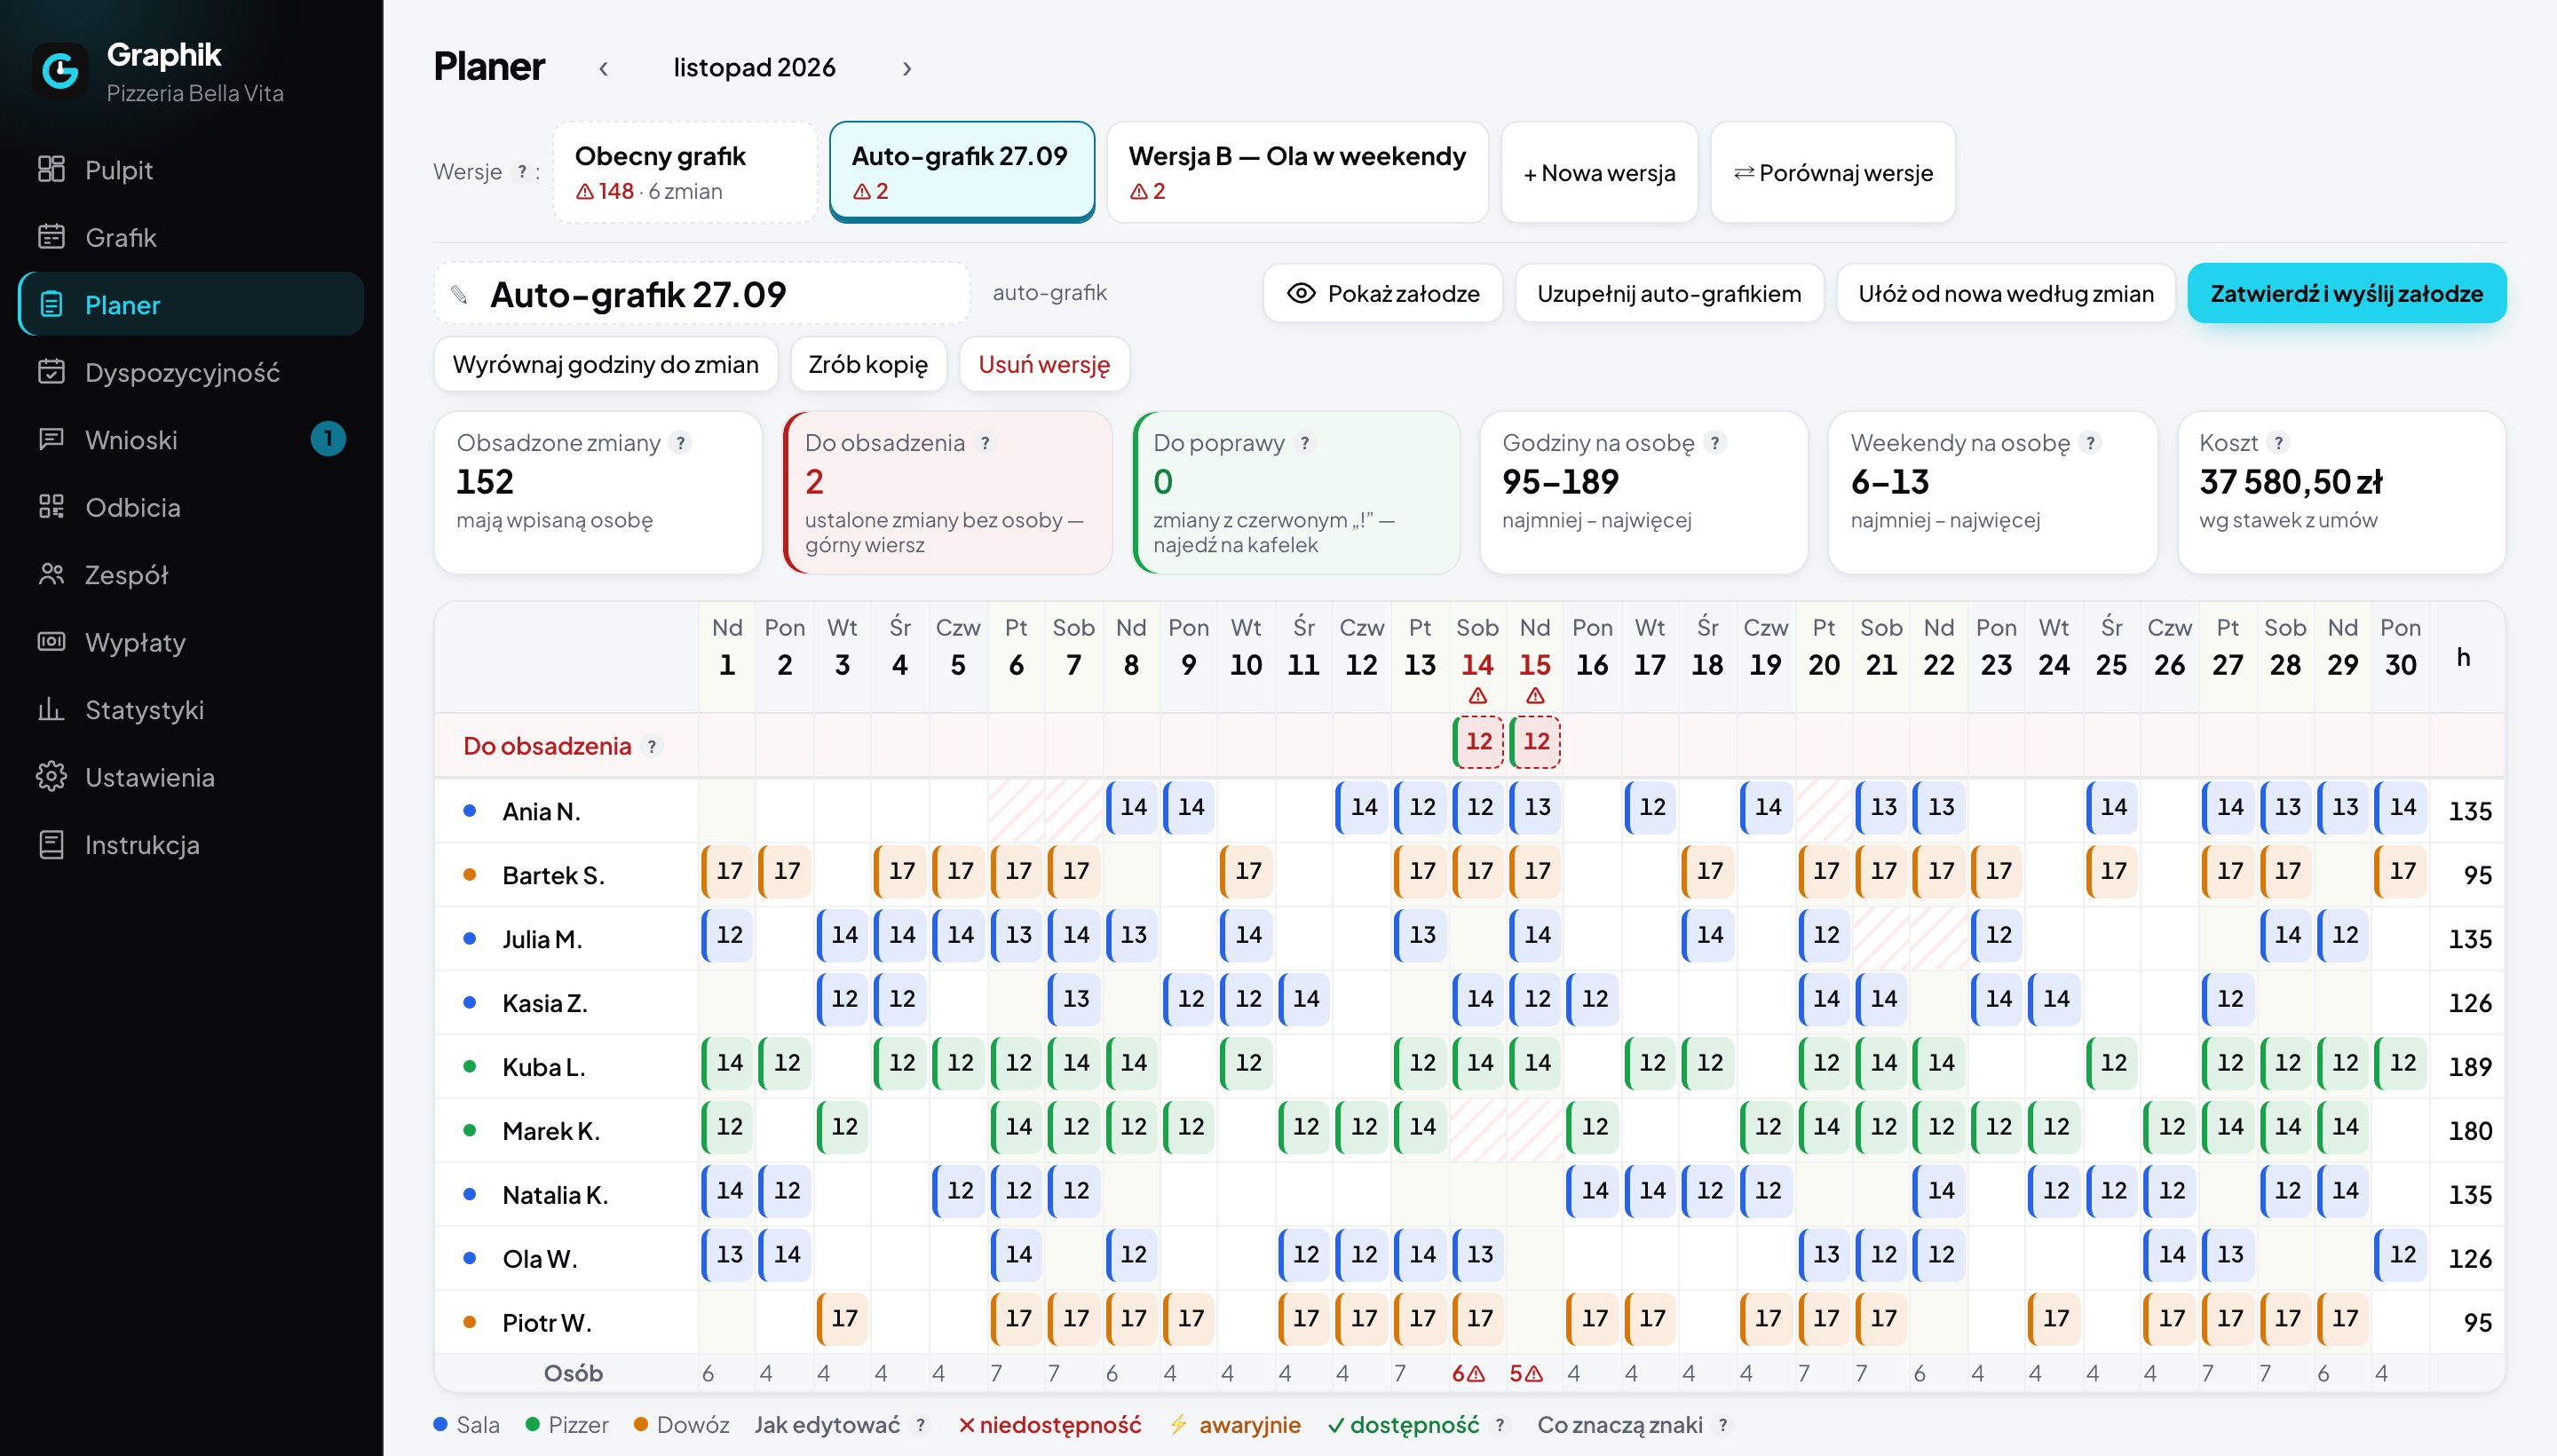Open Instrukcja manual page
Screen dimensions: 2557x1456
[x=190, y=845]
